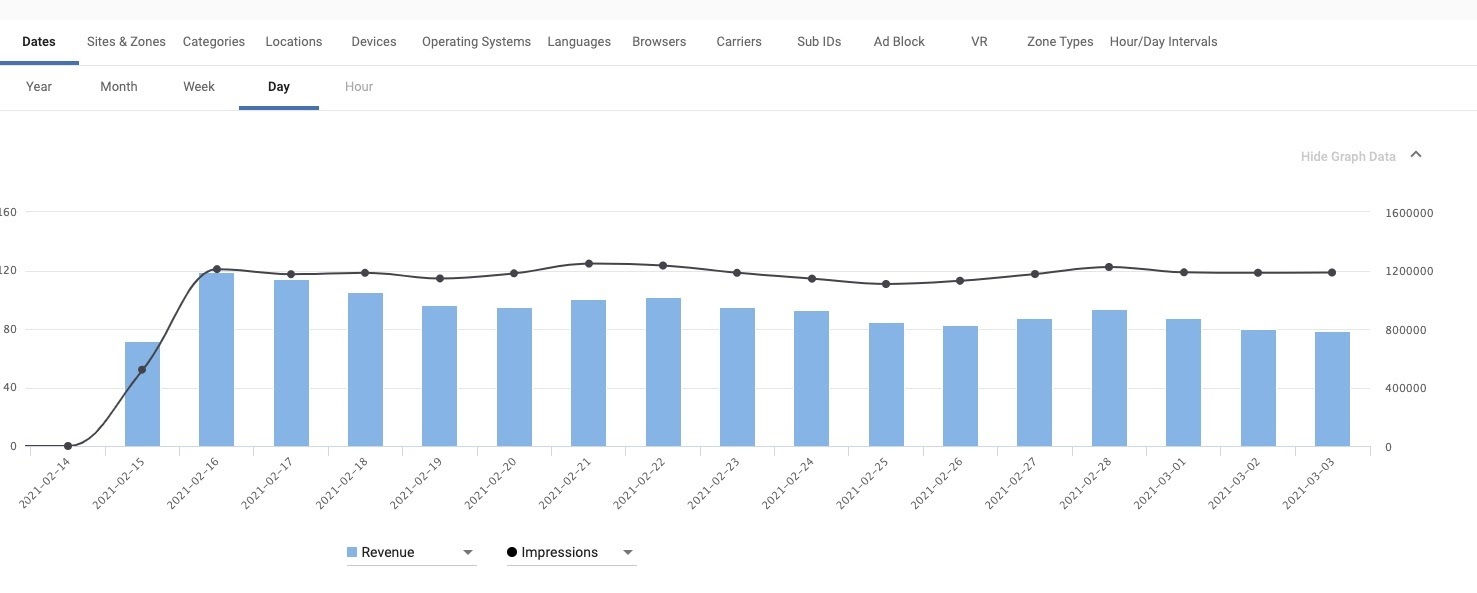Screen dimensions: 1477x593
Task: Collapse graph using the chevron up icon
Action: pyautogui.click(x=1415, y=155)
